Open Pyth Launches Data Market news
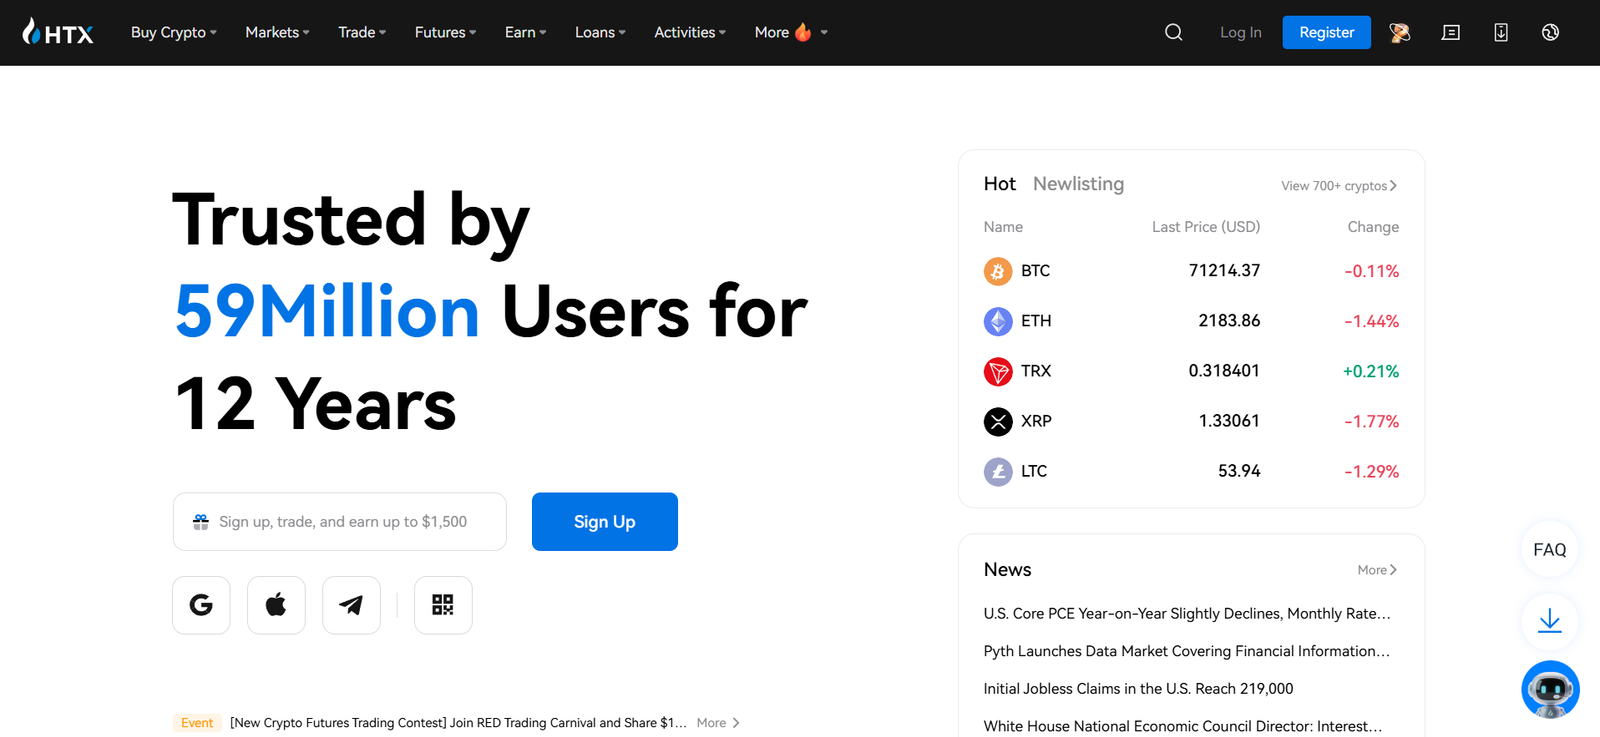 (1187, 651)
